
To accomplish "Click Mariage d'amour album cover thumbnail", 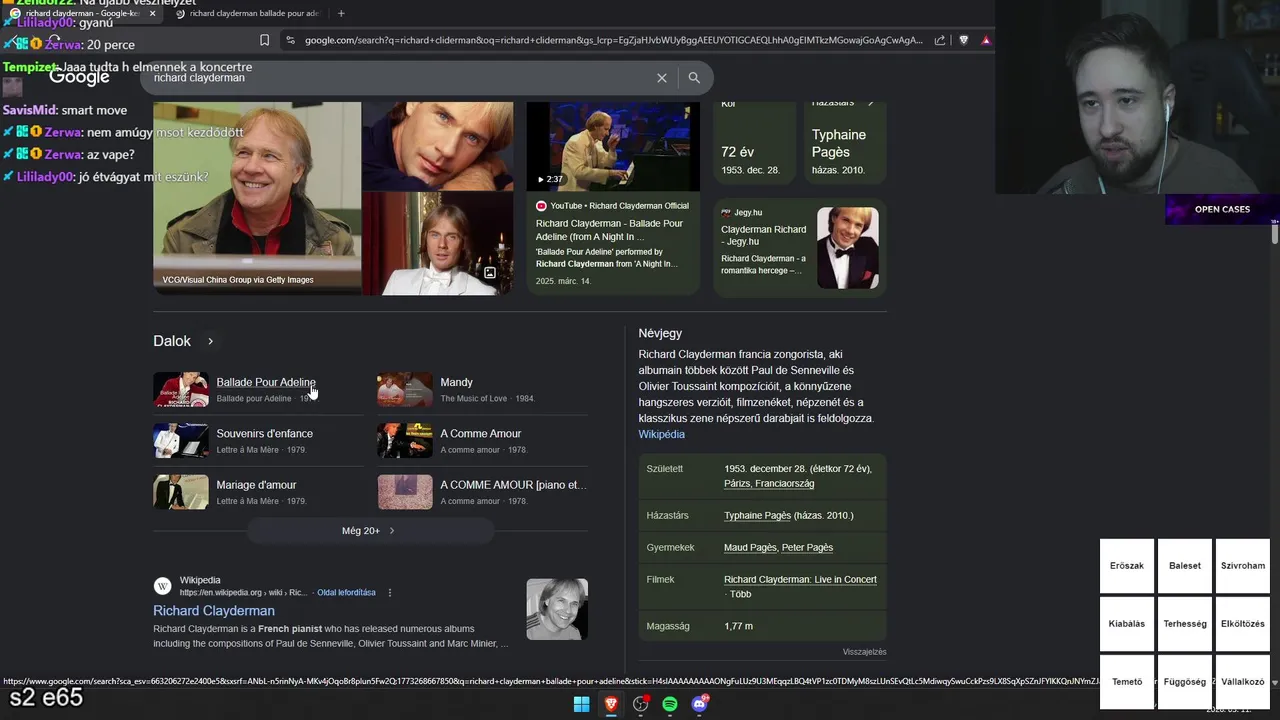I will click(x=181, y=492).
